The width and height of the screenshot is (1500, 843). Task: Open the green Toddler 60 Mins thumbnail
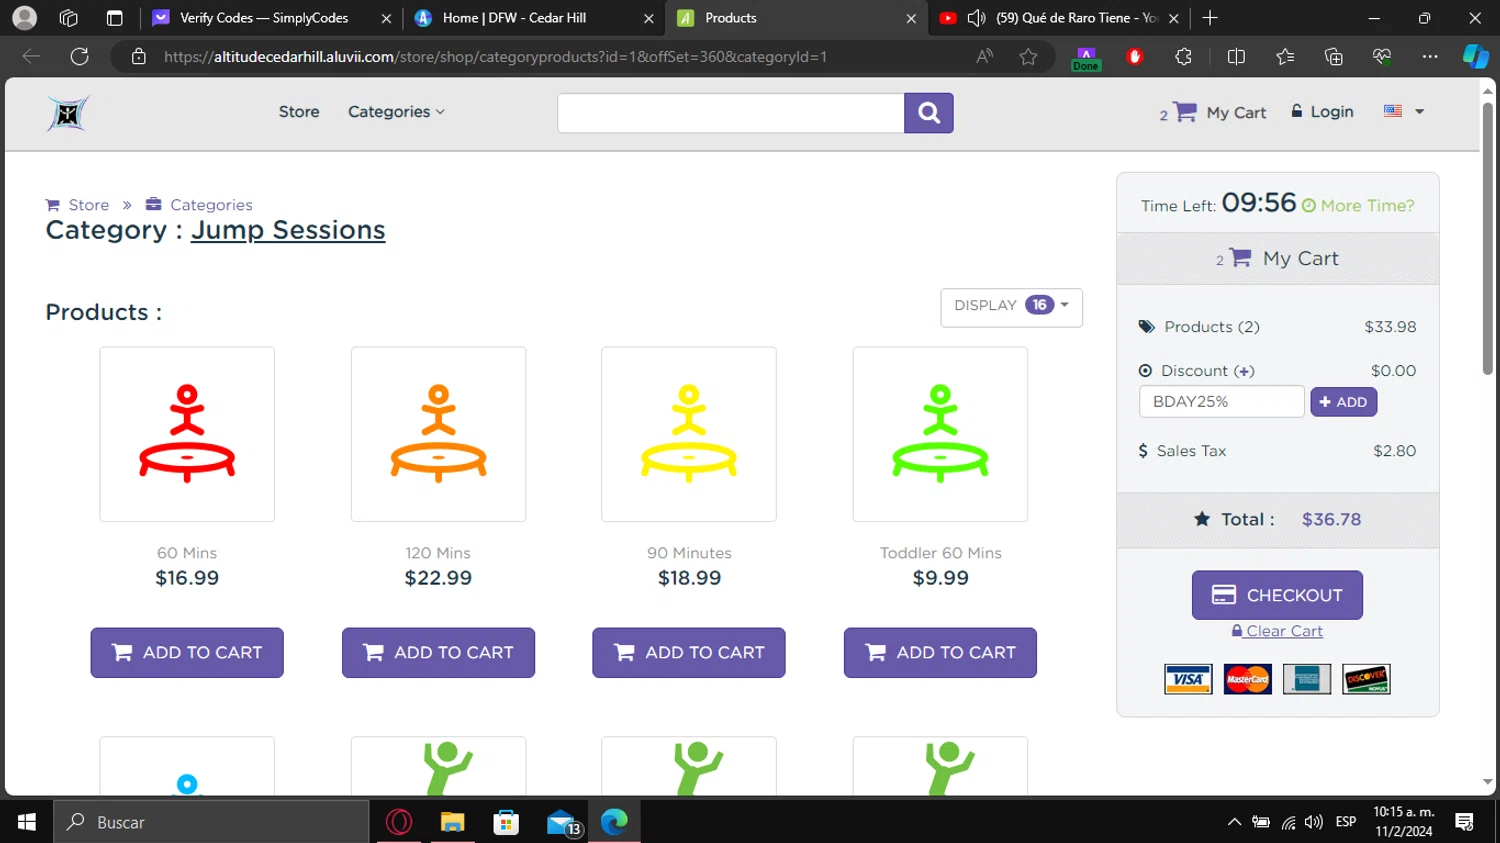tap(940, 434)
